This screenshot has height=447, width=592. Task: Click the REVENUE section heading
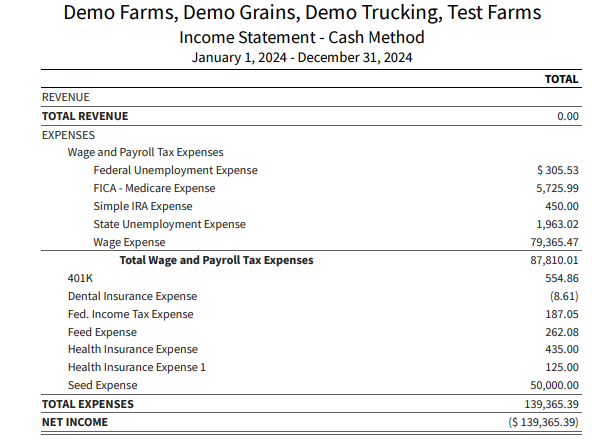pos(66,97)
